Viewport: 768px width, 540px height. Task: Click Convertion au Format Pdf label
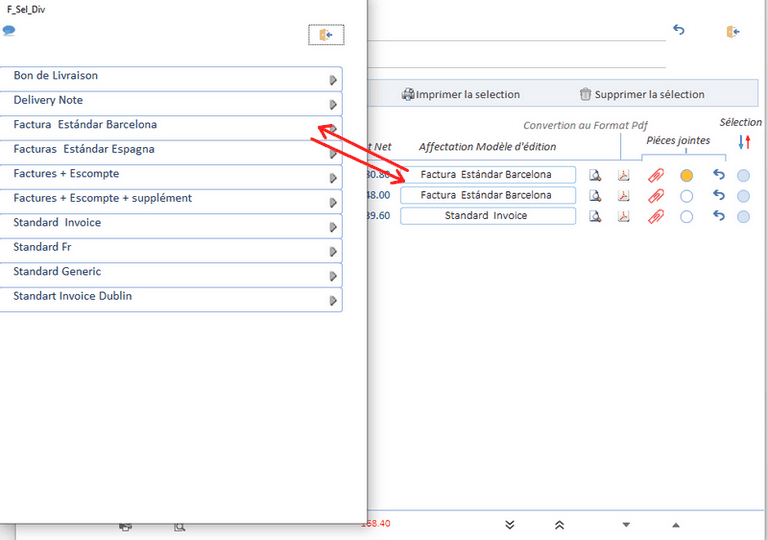click(x=585, y=125)
